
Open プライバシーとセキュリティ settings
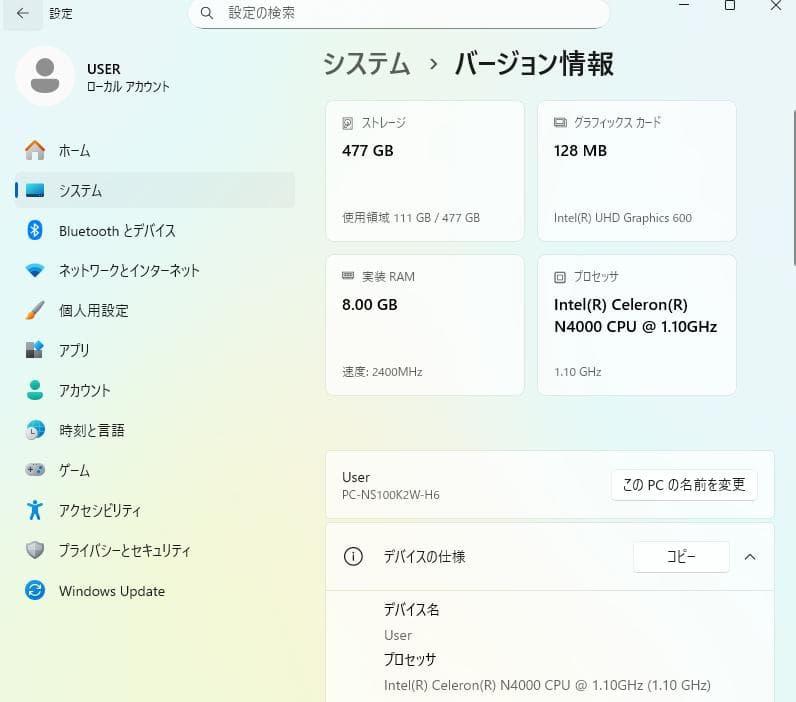pyautogui.click(x=155, y=550)
